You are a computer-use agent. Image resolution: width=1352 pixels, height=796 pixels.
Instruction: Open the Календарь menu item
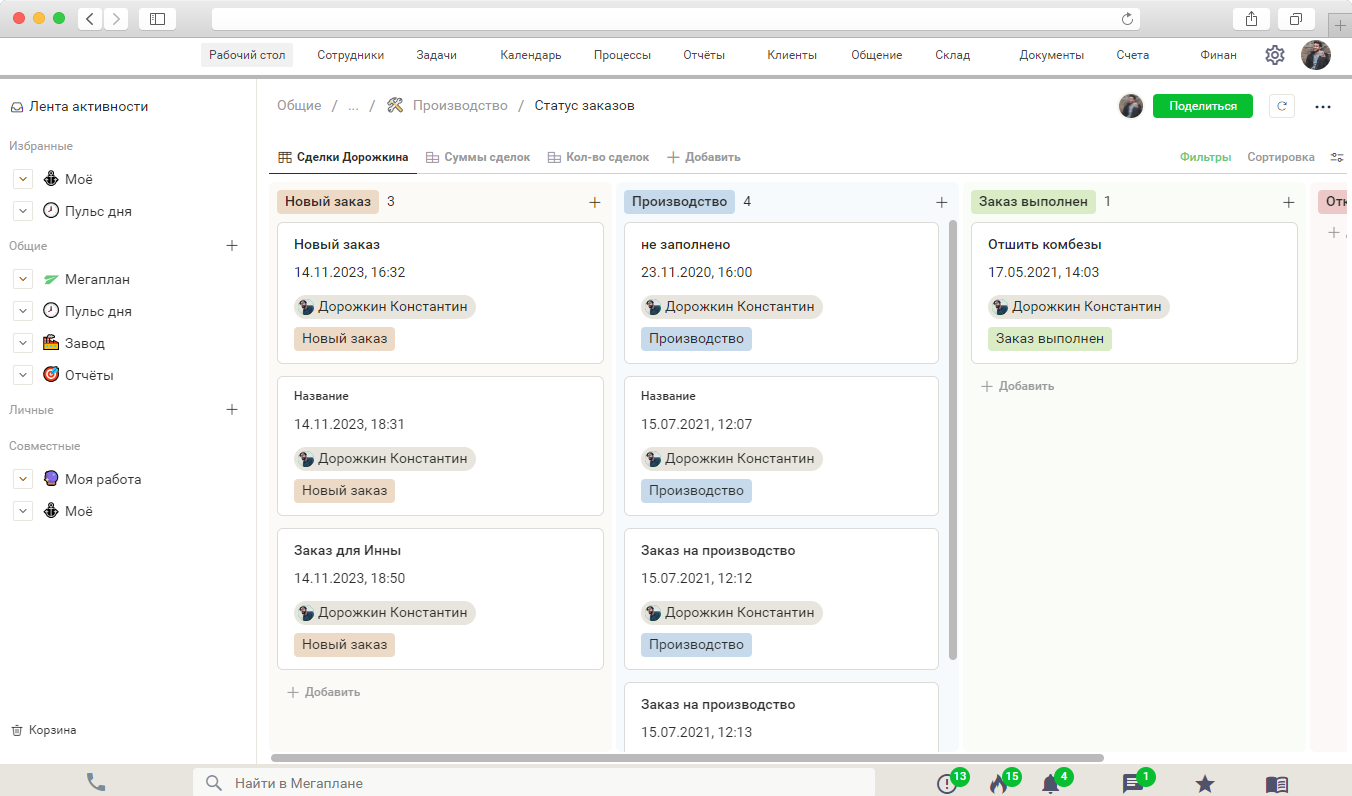tap(530, 55)
